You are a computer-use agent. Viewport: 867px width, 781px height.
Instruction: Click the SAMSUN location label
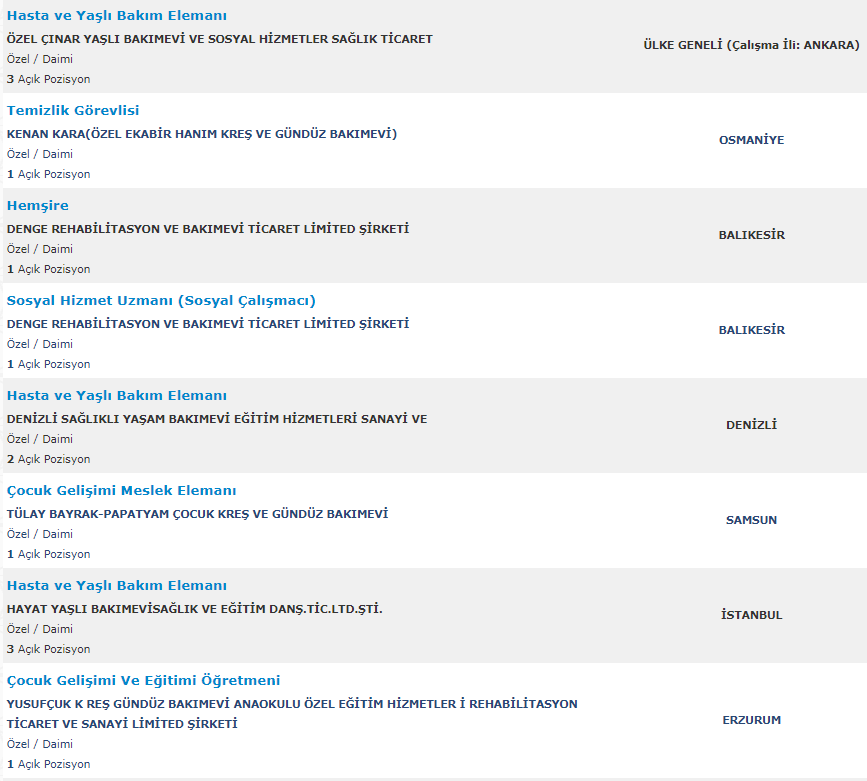751,520
